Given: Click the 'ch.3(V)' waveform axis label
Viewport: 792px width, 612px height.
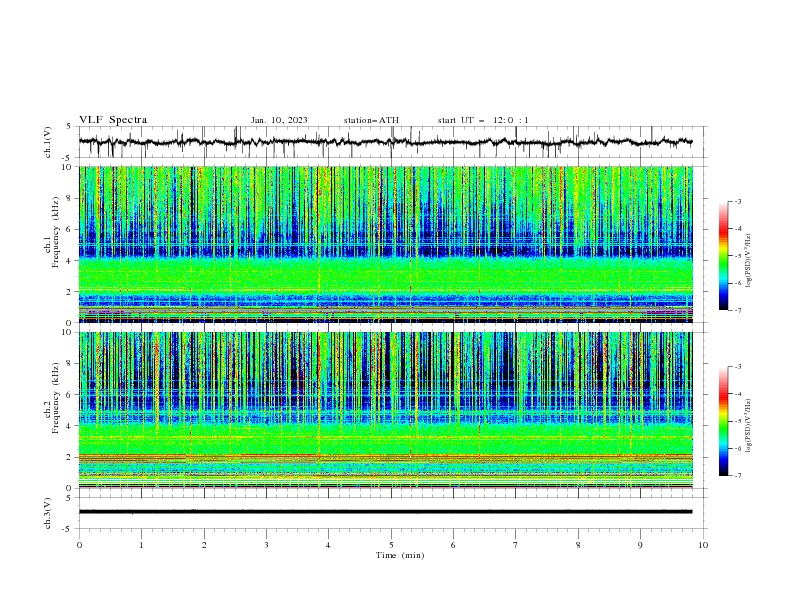Looking at the screenshot, I should point(48,513).
